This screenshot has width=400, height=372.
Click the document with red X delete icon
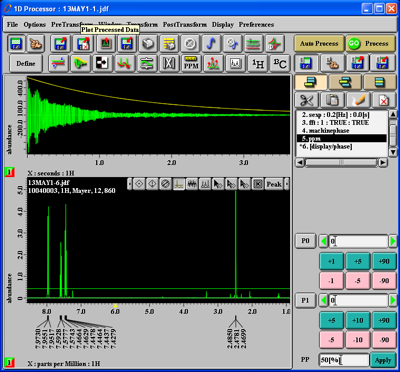click(383, 100)
